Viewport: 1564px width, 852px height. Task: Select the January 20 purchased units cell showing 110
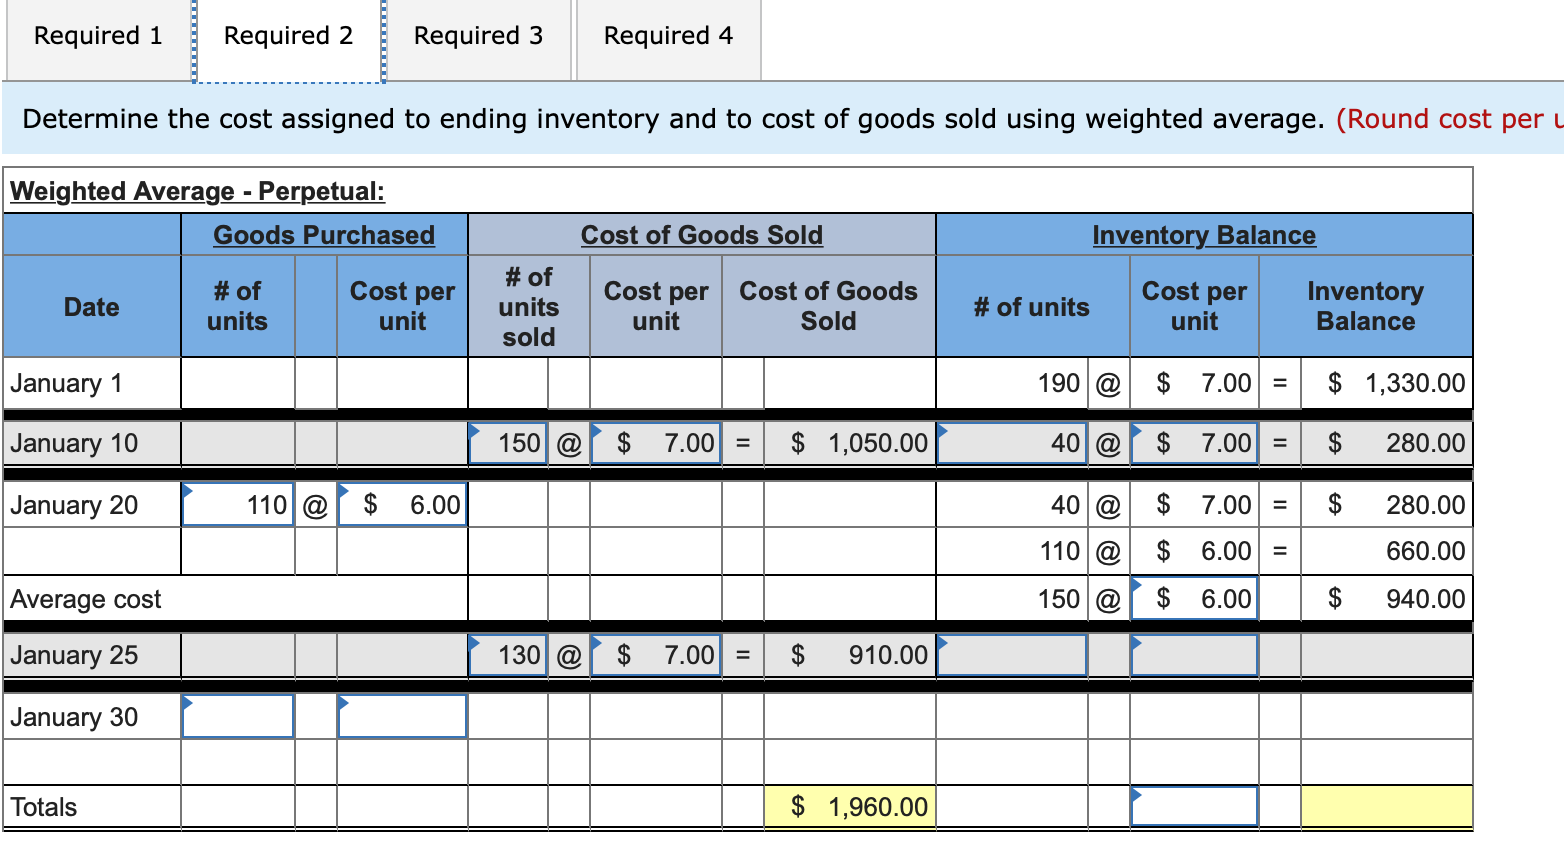tap(237, 504)
